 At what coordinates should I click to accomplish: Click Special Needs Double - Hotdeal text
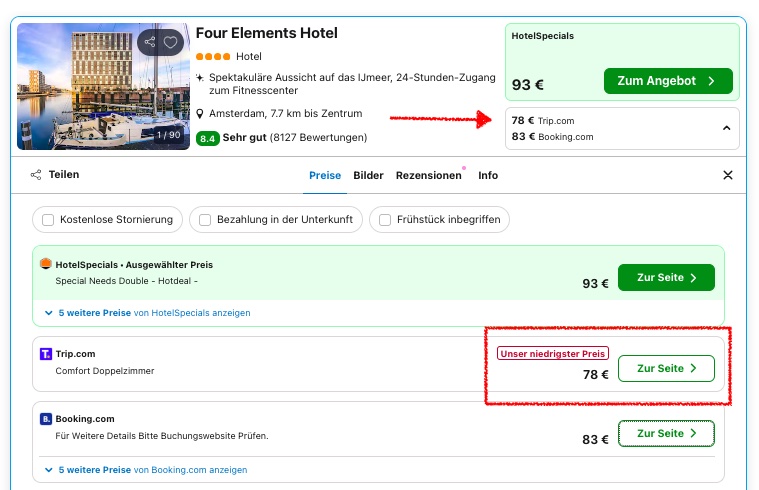point(126,281)
